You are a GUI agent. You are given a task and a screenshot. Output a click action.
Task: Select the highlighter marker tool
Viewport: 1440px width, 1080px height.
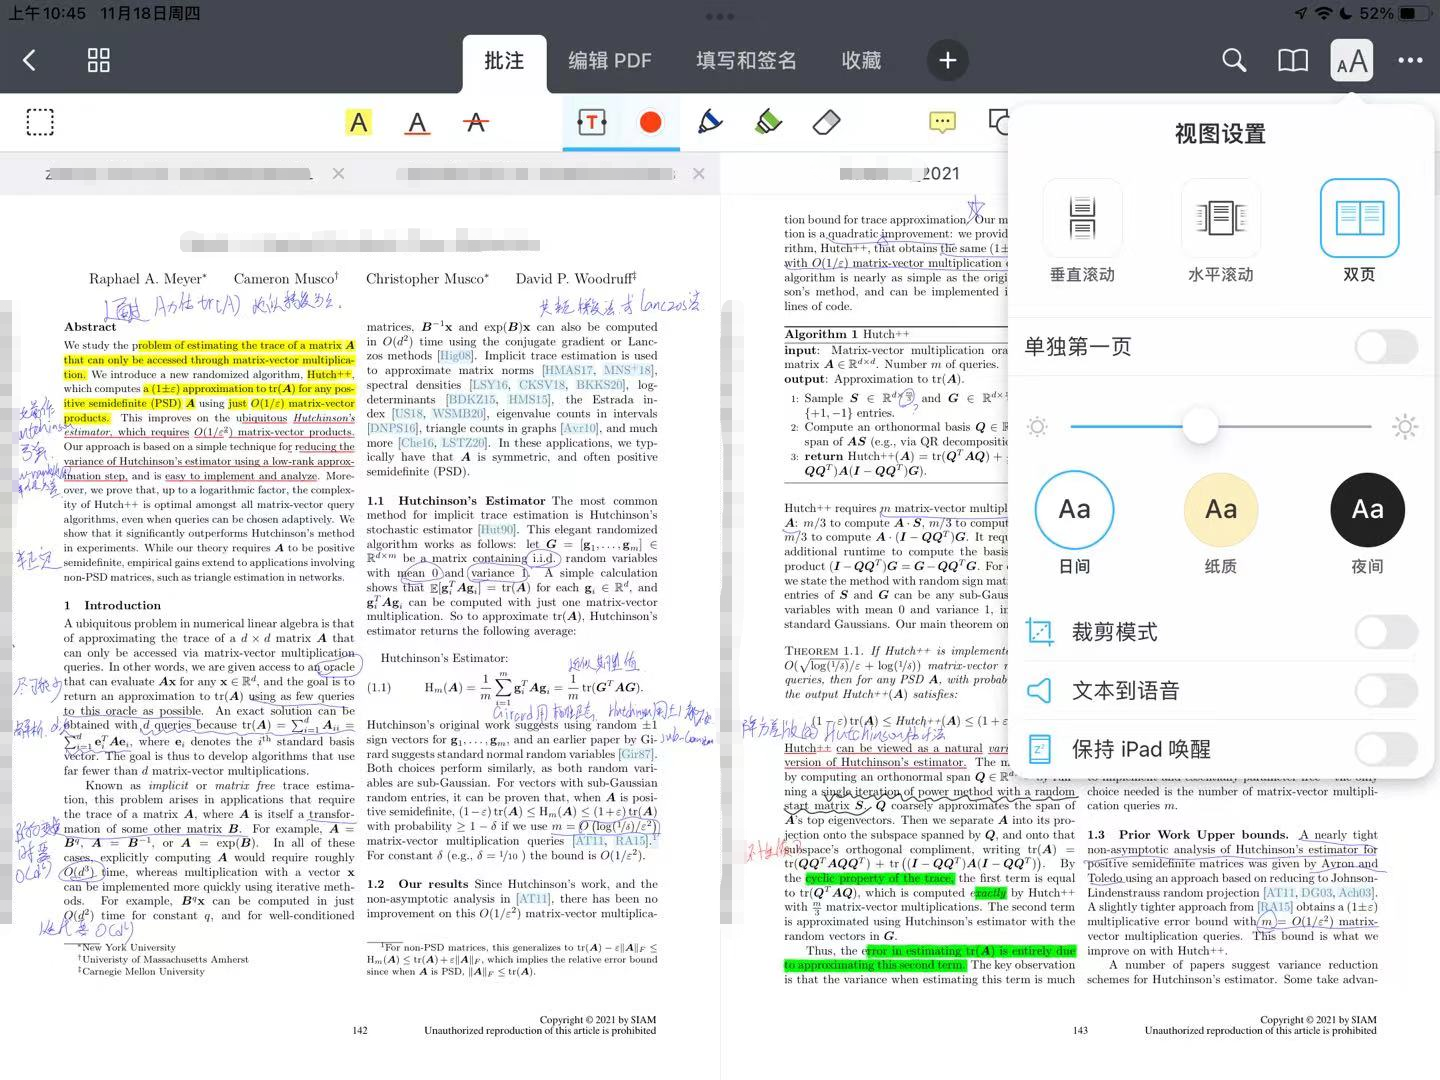pos(767,122)
